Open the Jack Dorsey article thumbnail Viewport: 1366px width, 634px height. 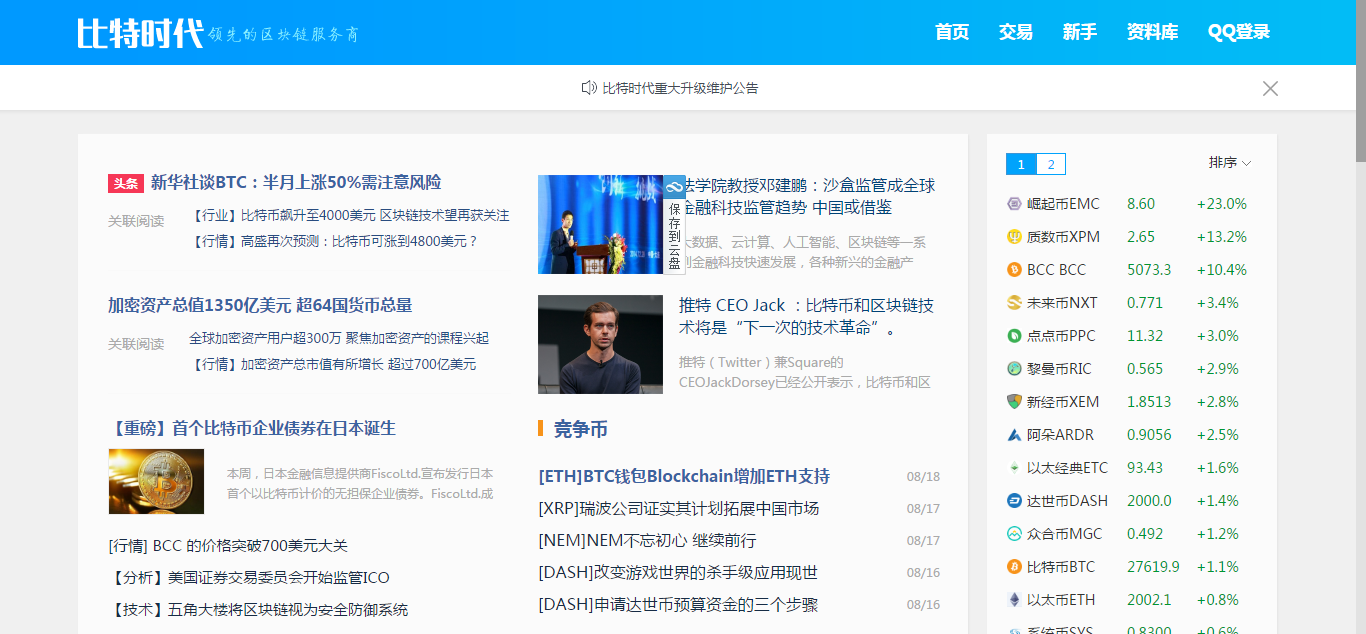pyautogui.click(x=600, y=344)
